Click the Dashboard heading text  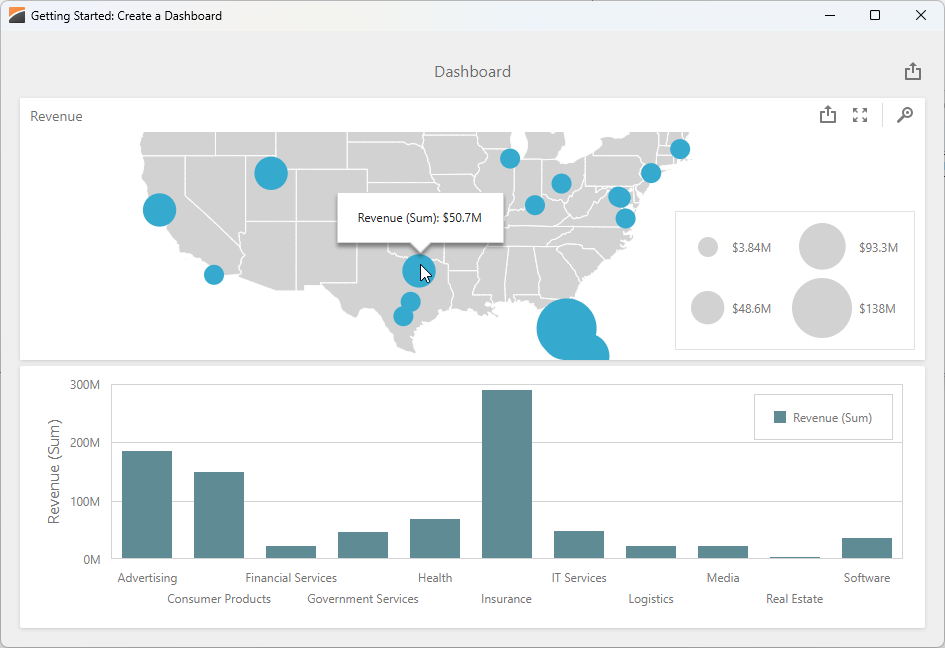tap(472, 71)
